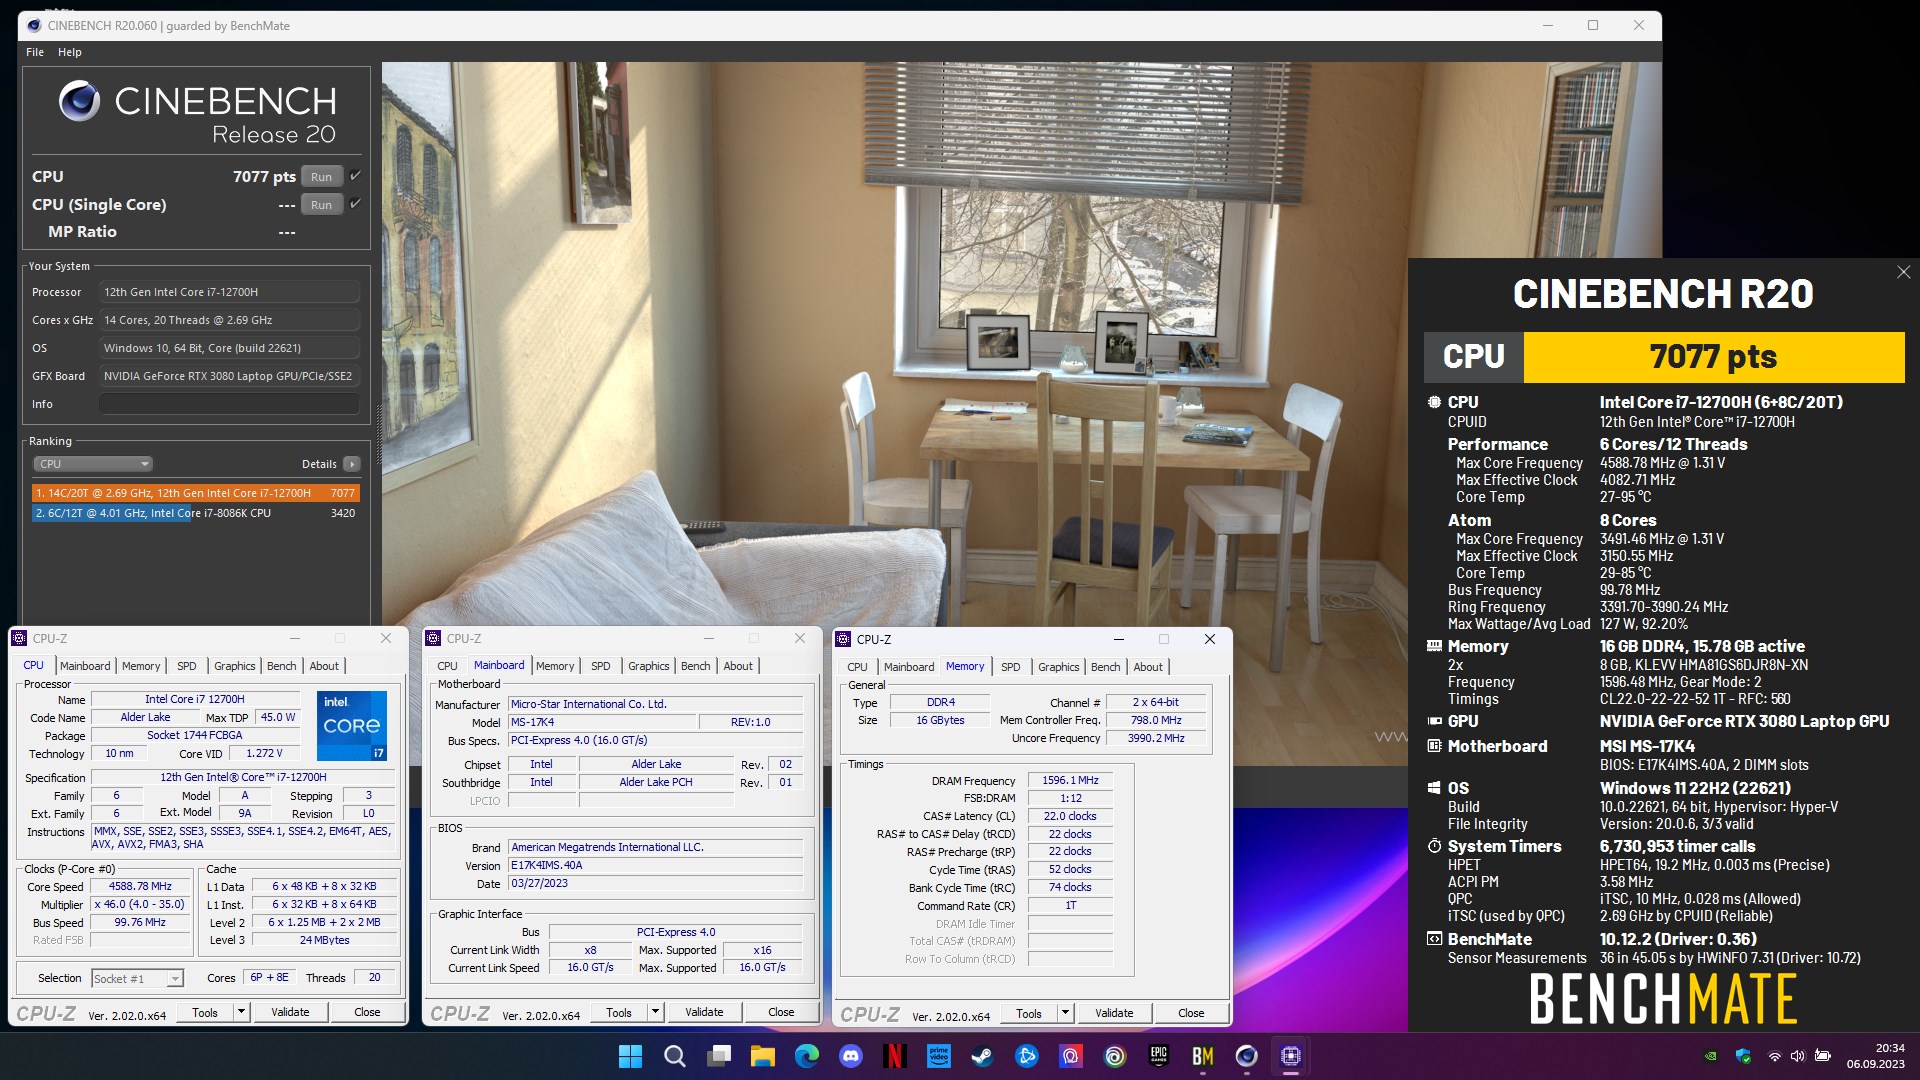Switch to Mainboard tab in first CPU-Z window
The image size is (1920, 1080).
tap(85, 666)
